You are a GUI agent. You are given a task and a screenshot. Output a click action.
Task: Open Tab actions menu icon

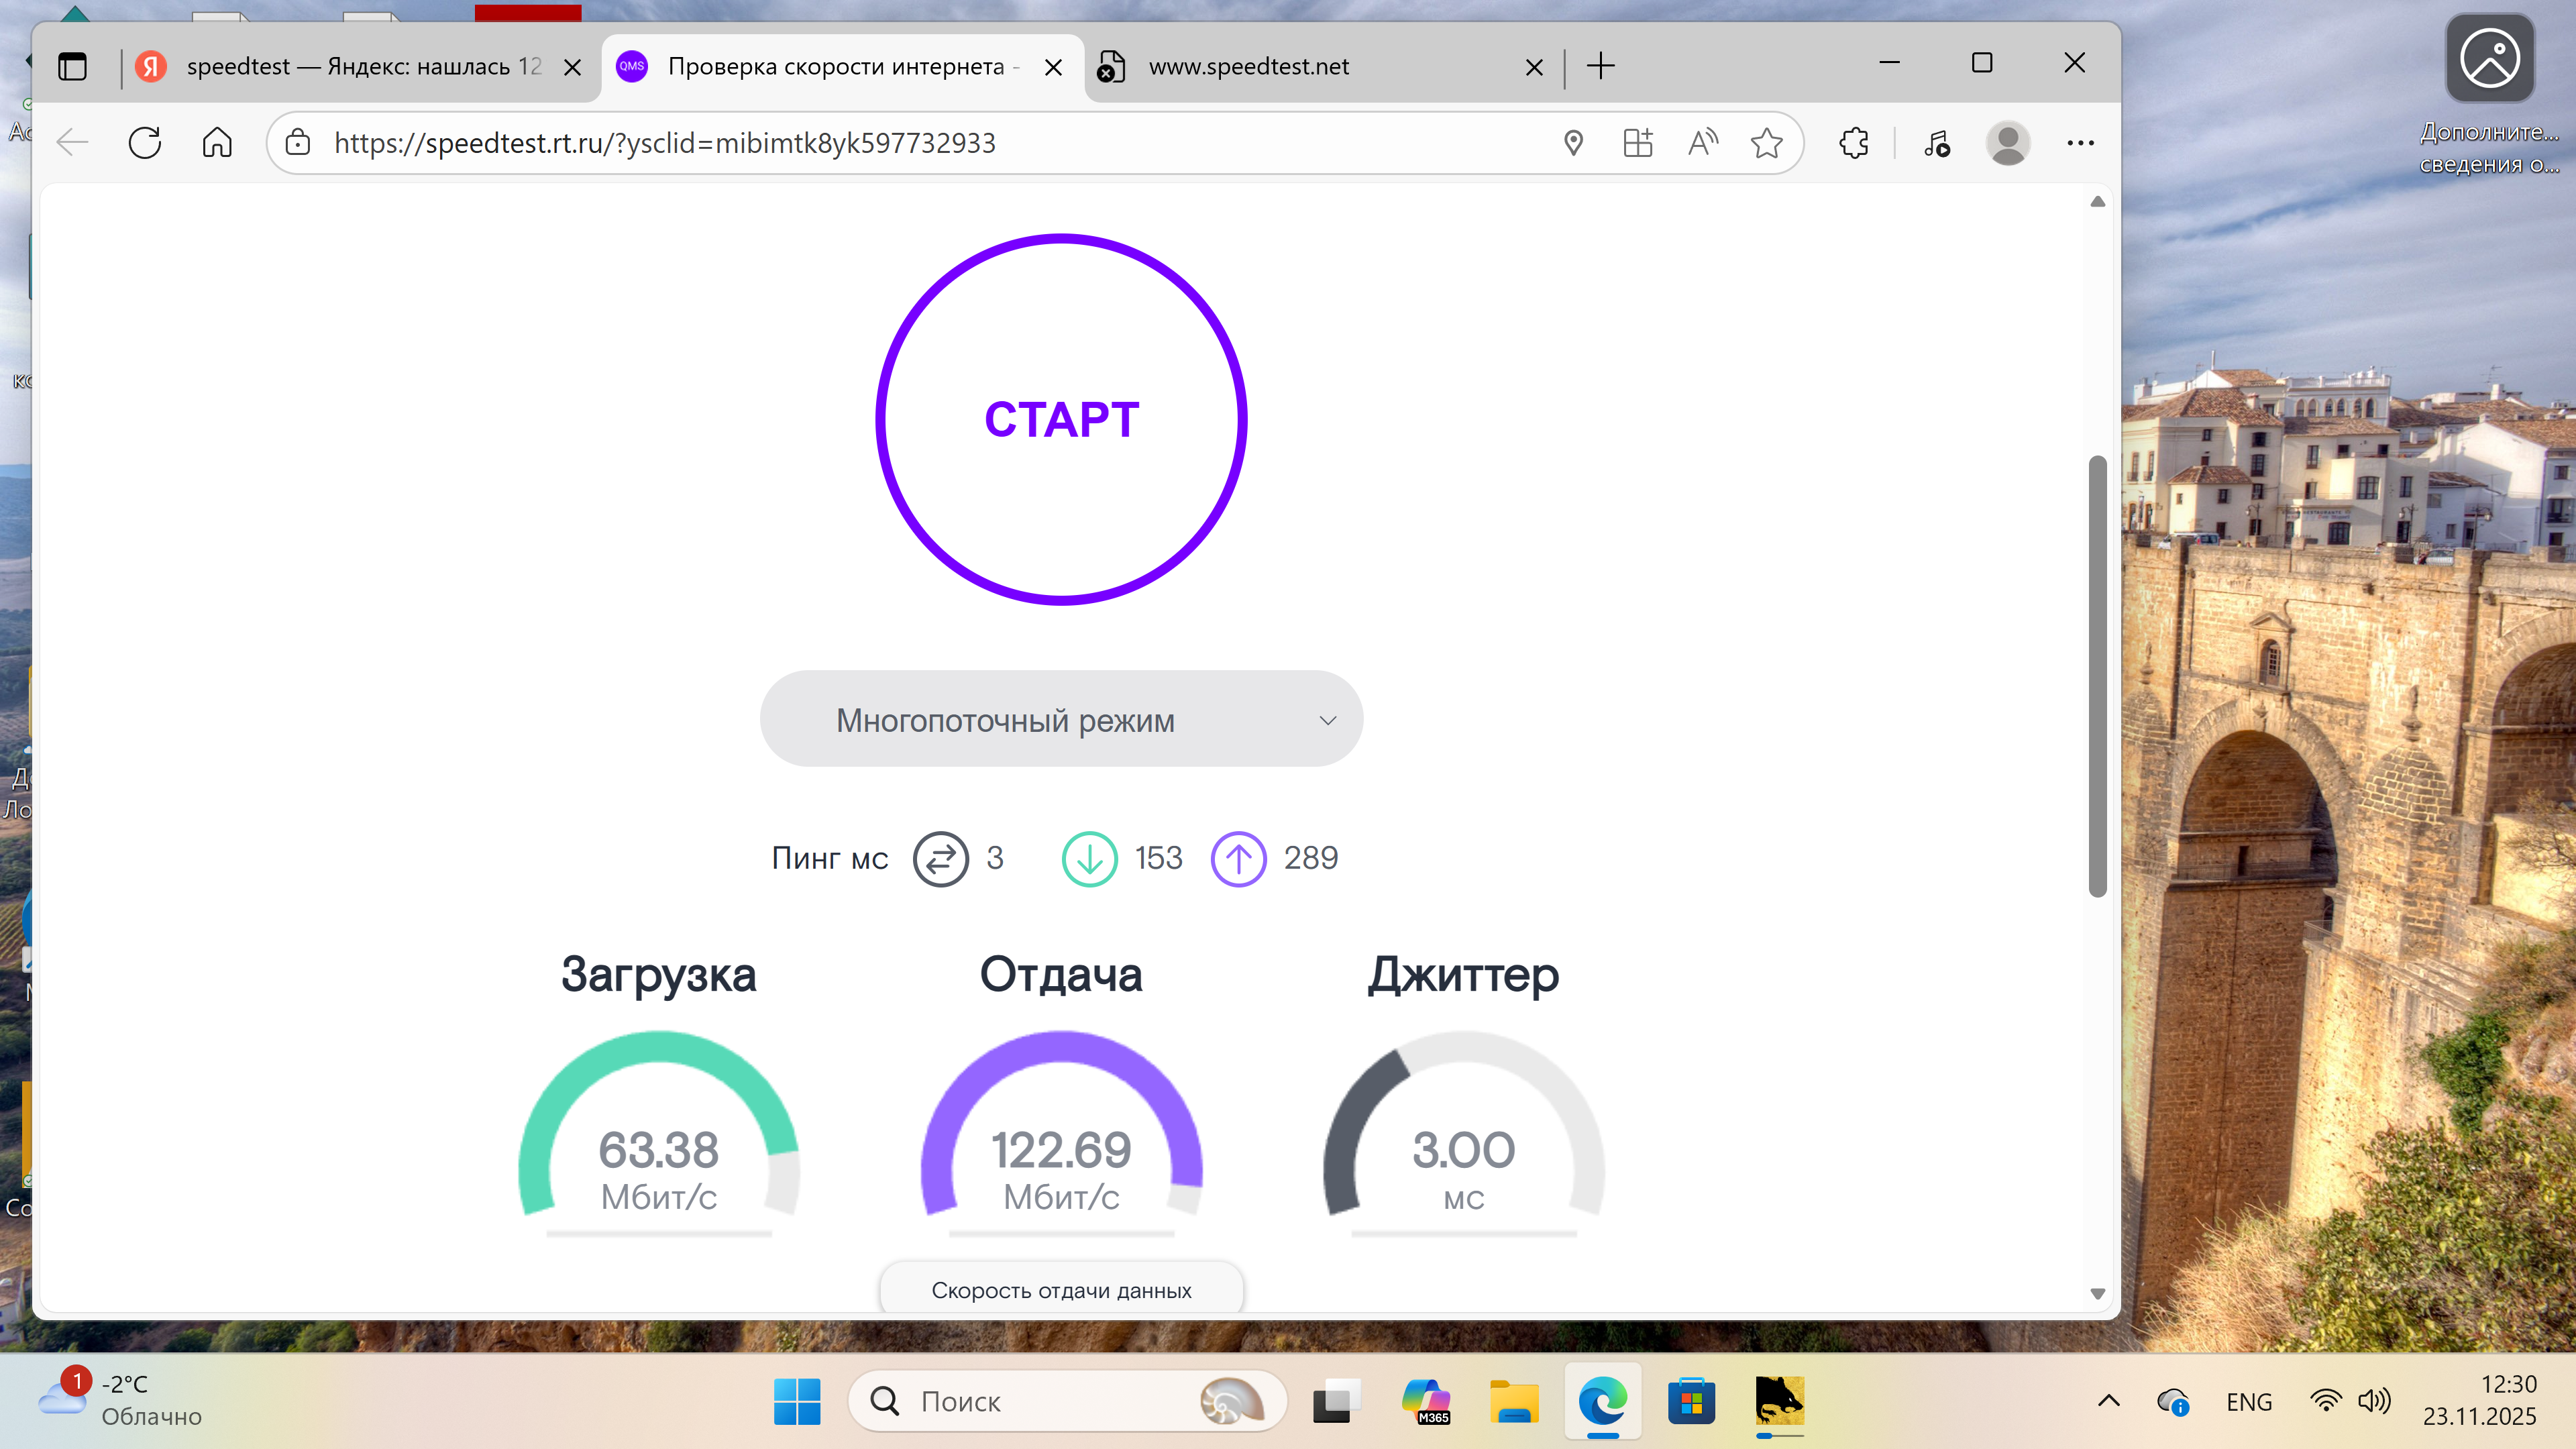(72, 67)
